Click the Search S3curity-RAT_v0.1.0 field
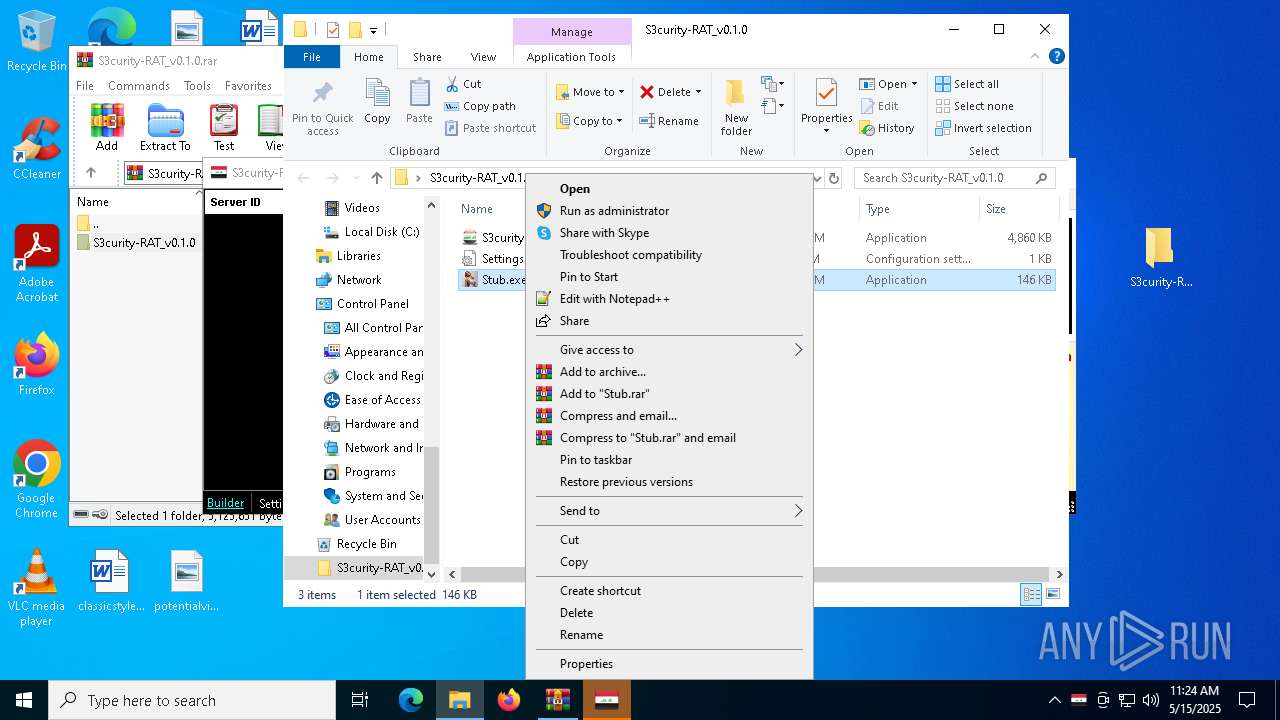This screenshot has height=720, width=1280. click(x=955, y=178)
